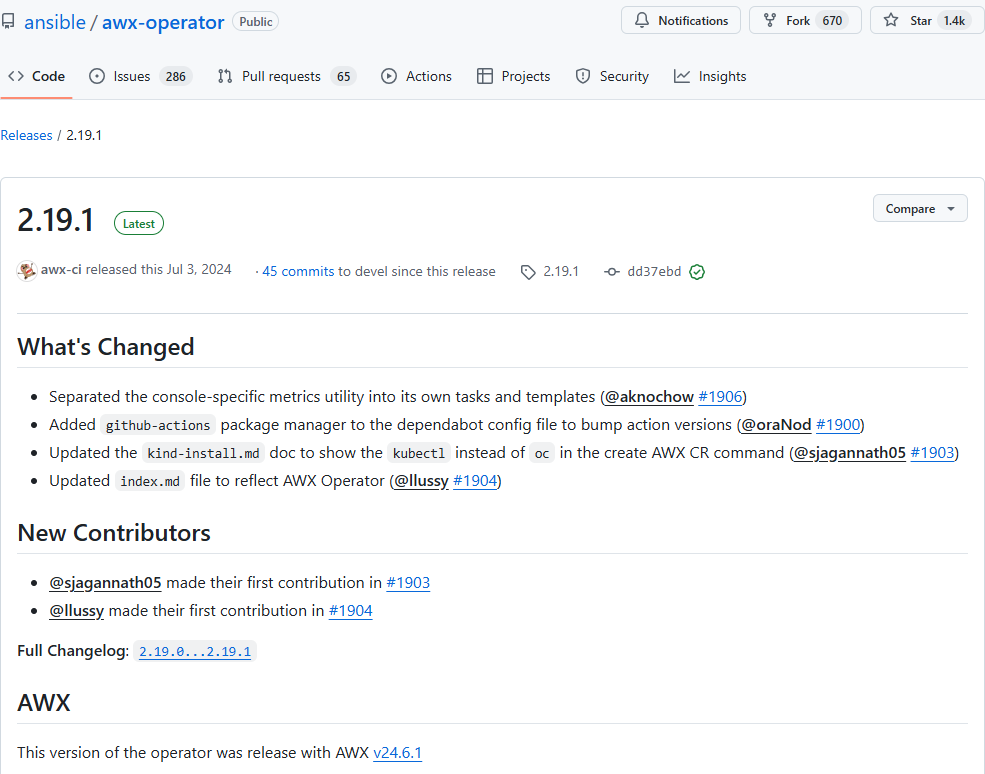Click the Notifications button label

[x=693, y=21]
